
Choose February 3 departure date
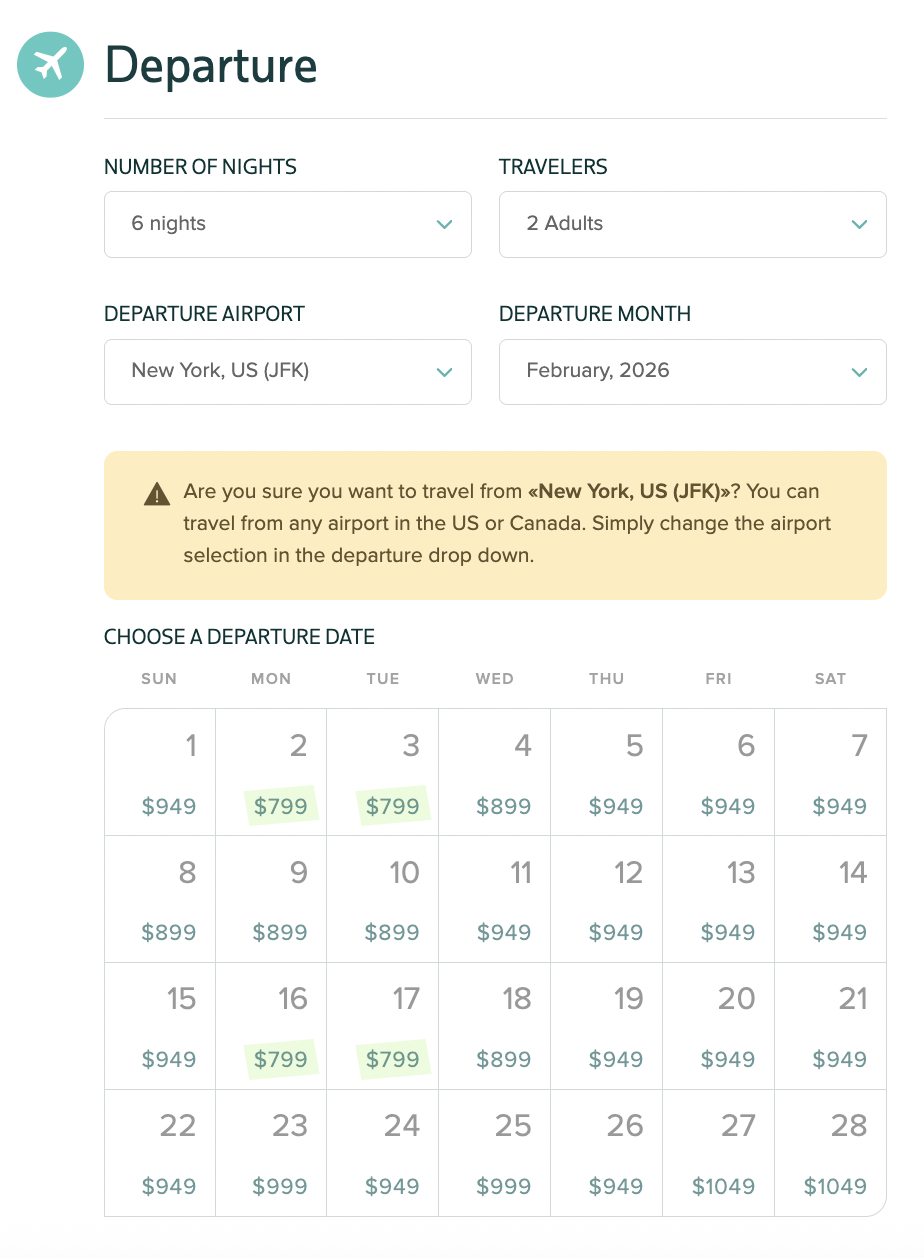pyautogui.click(x=383, y=773)
